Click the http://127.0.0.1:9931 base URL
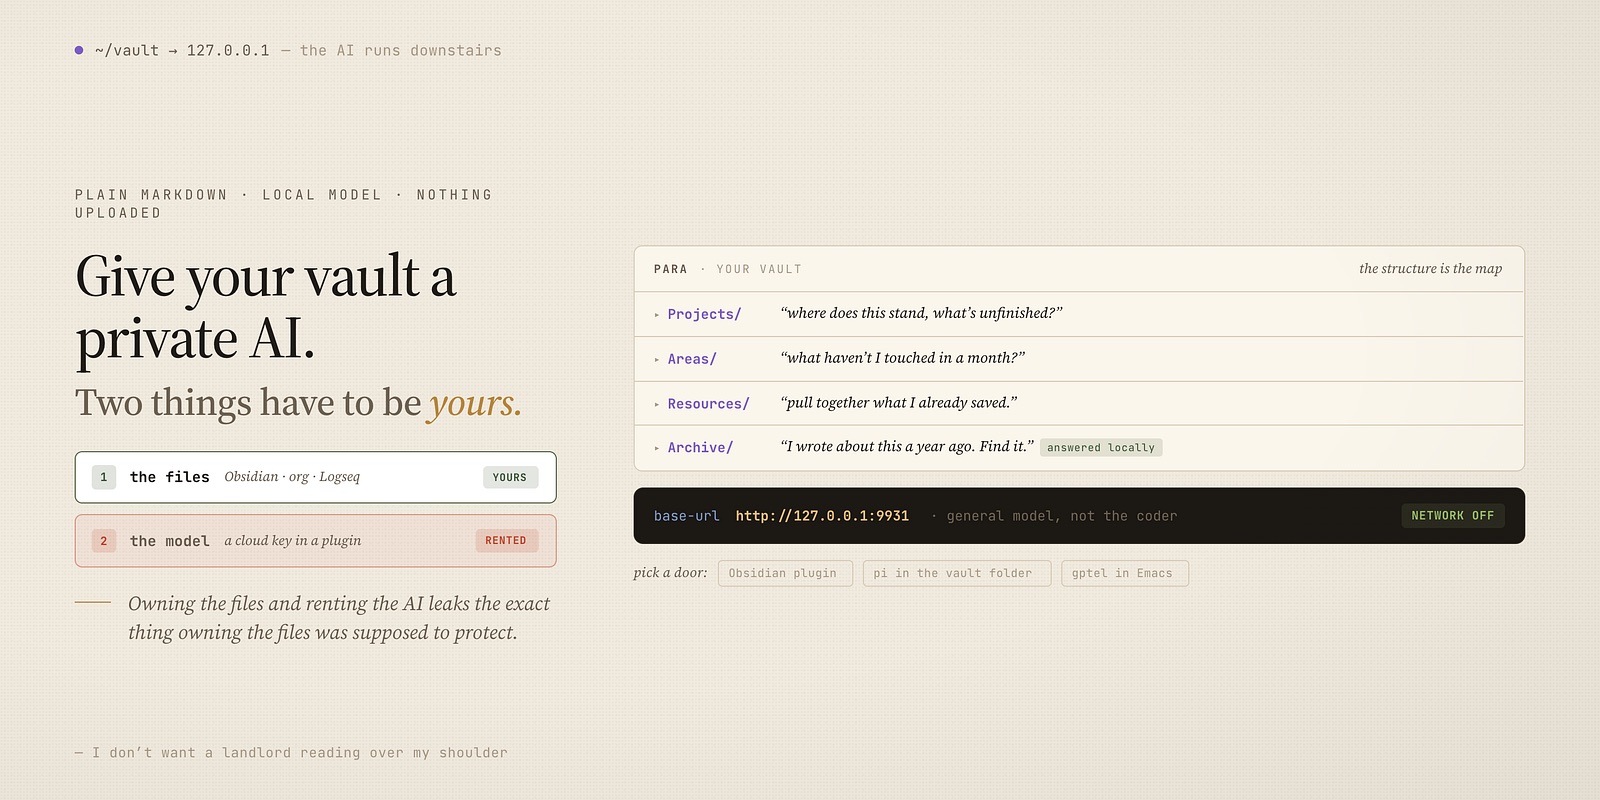The image size is (1600, 800). [822, 516]
